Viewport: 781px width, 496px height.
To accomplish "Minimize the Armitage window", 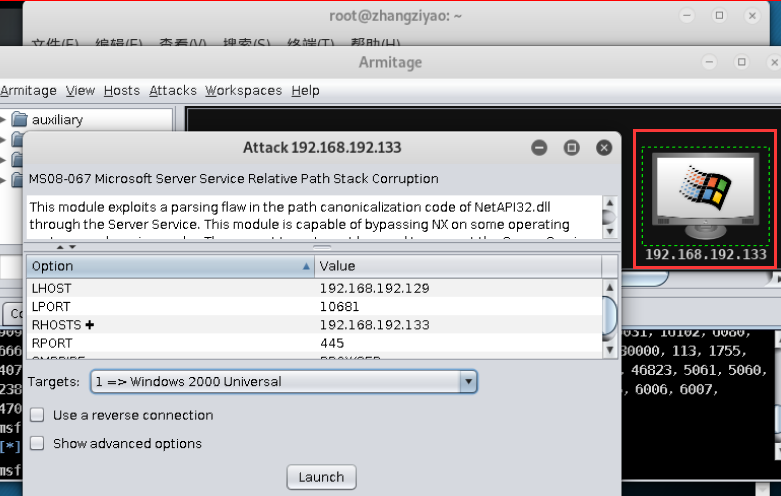I will 709,62.
